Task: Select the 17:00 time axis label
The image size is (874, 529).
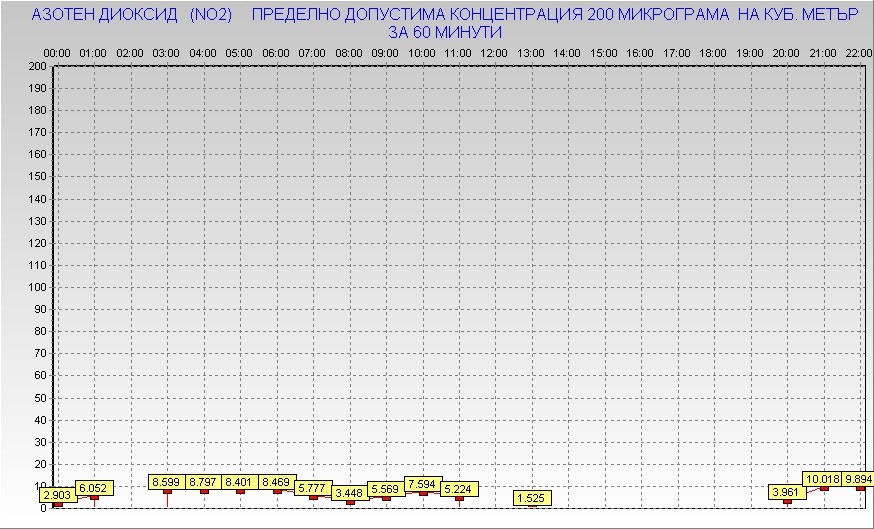Action: point(677,52)
